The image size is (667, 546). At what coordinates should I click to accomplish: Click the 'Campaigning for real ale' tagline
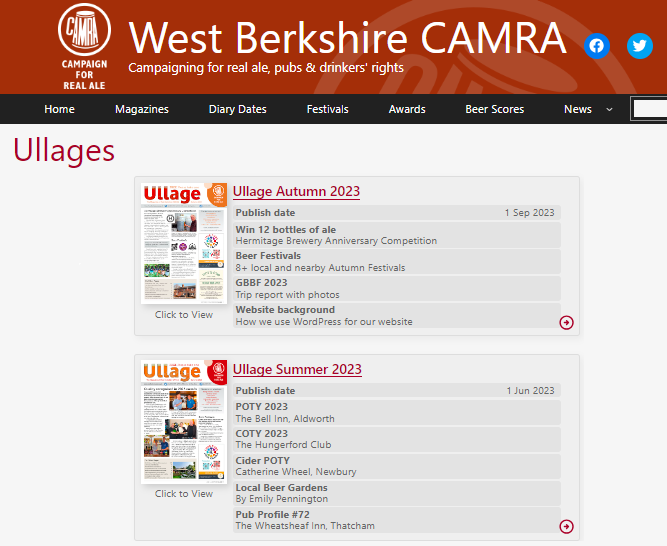266,68
